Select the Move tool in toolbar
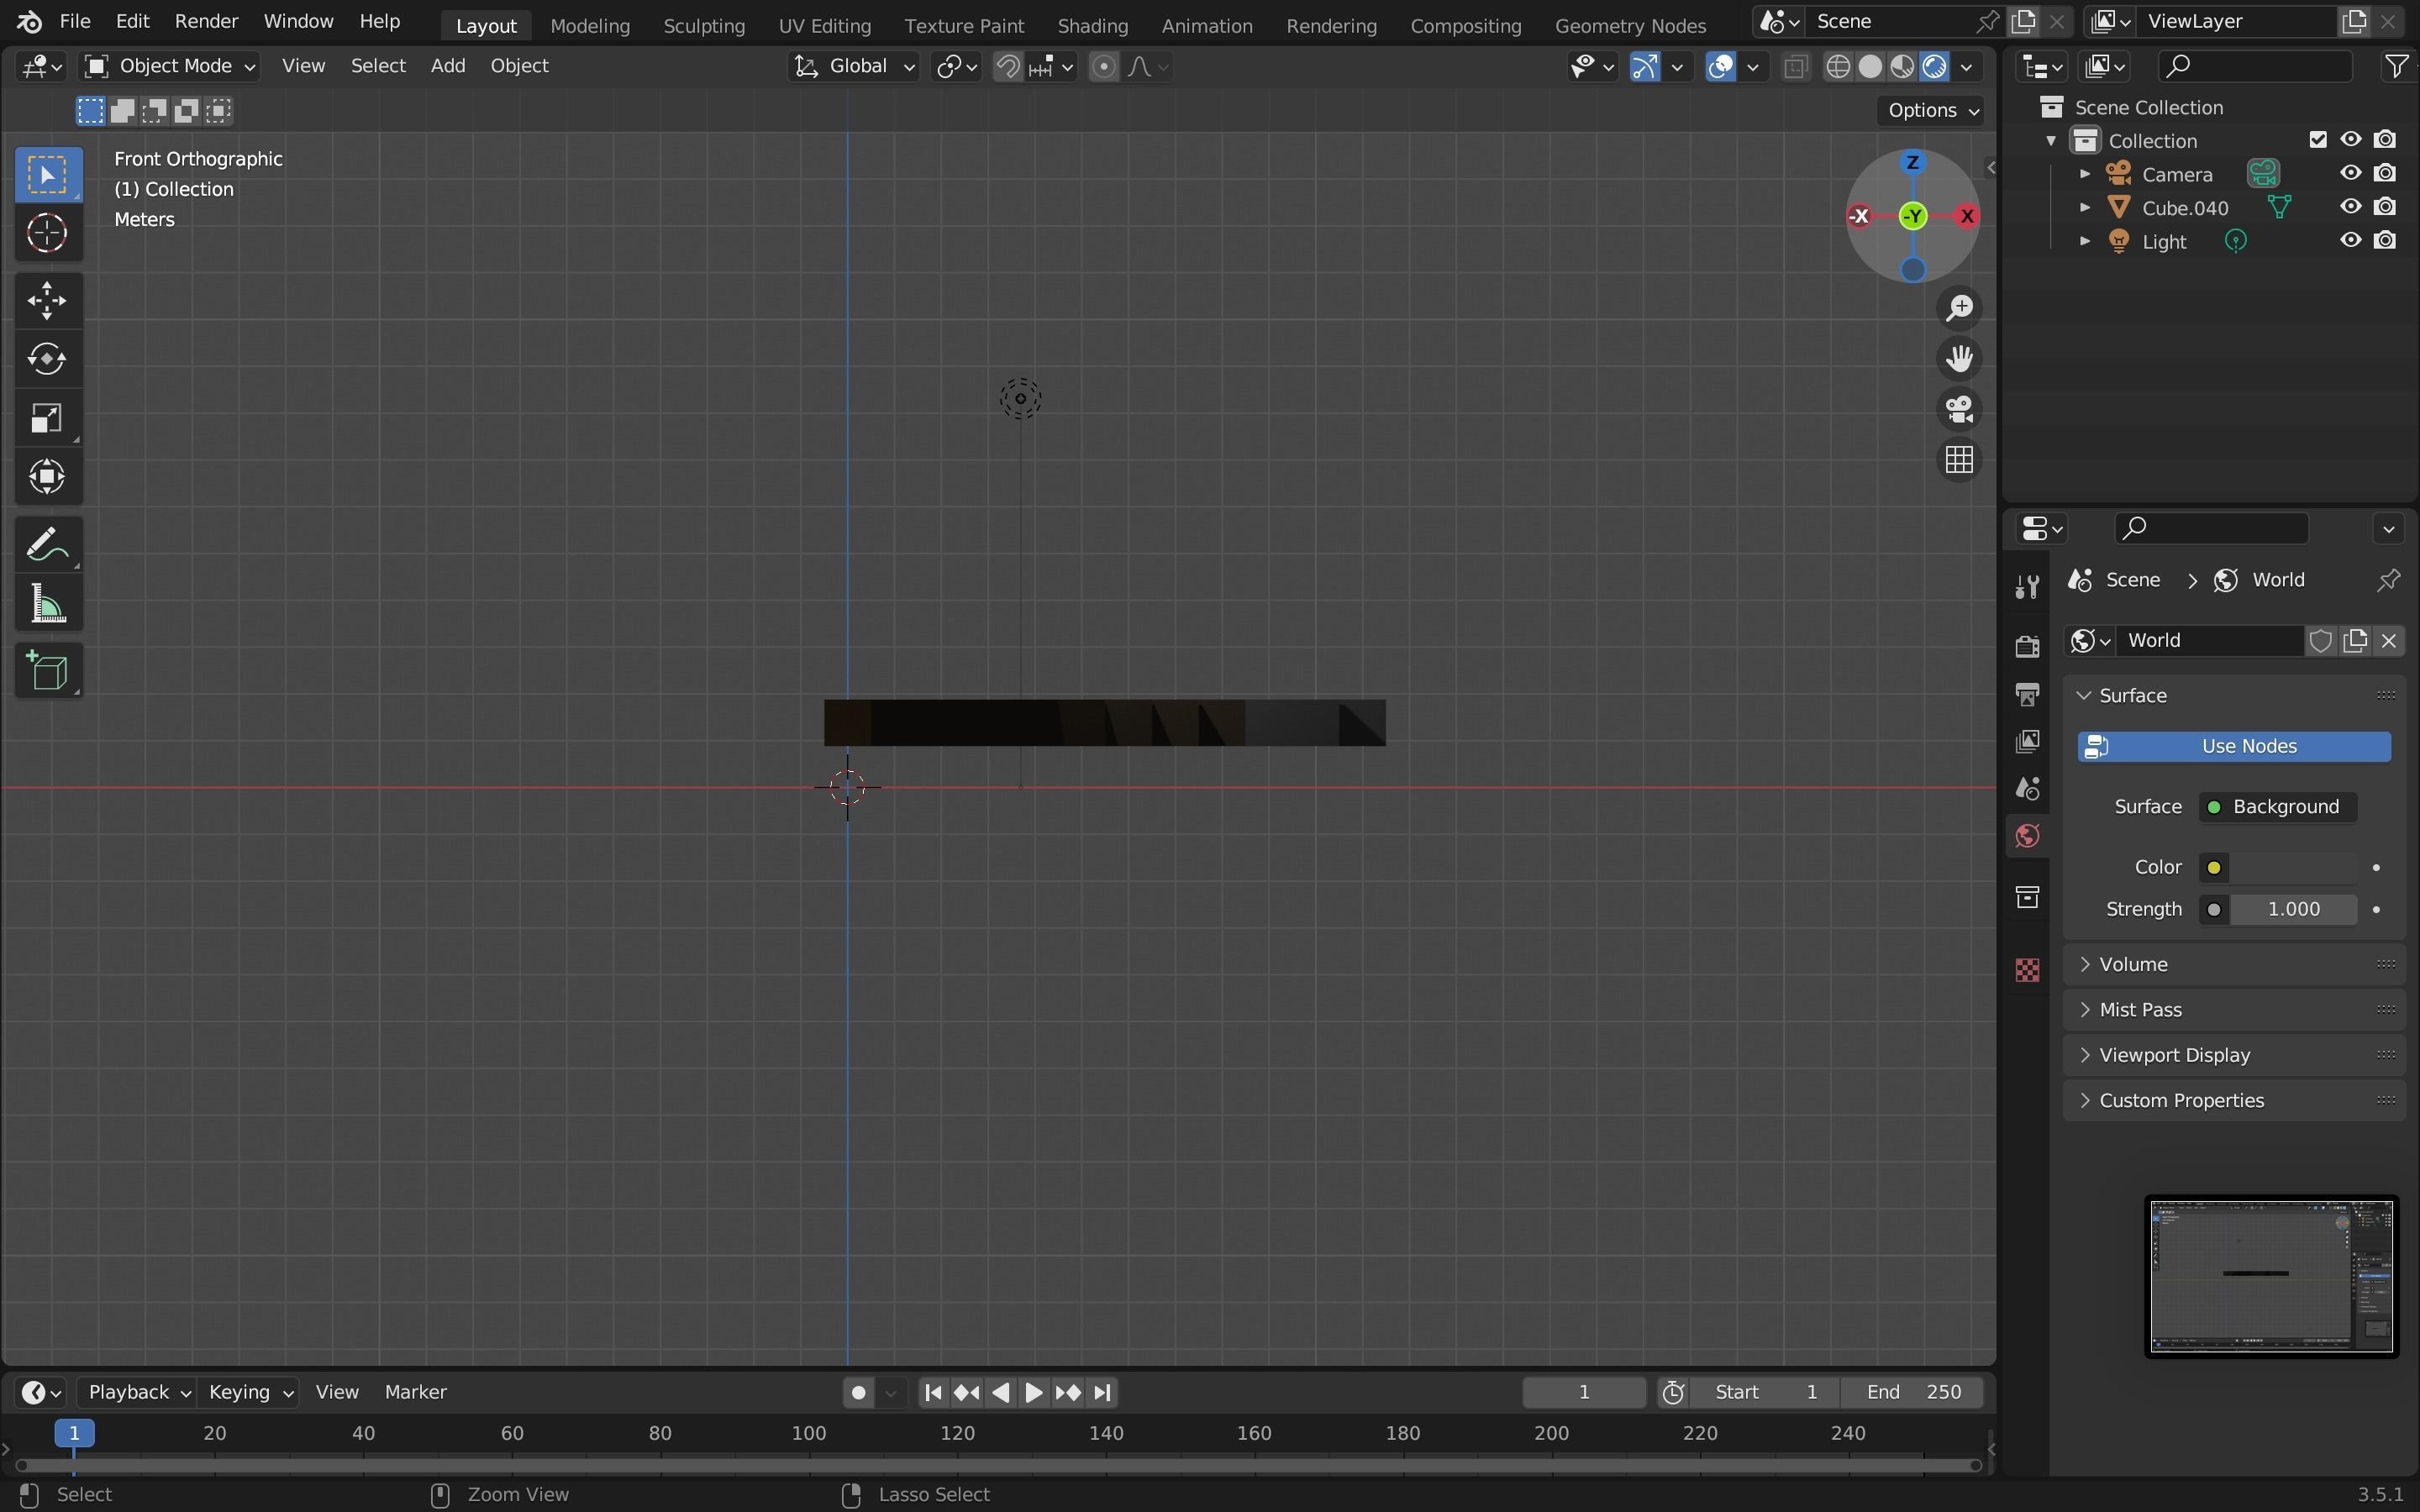This screenshot has height=1512, width=2420. [x=47, y=300]
